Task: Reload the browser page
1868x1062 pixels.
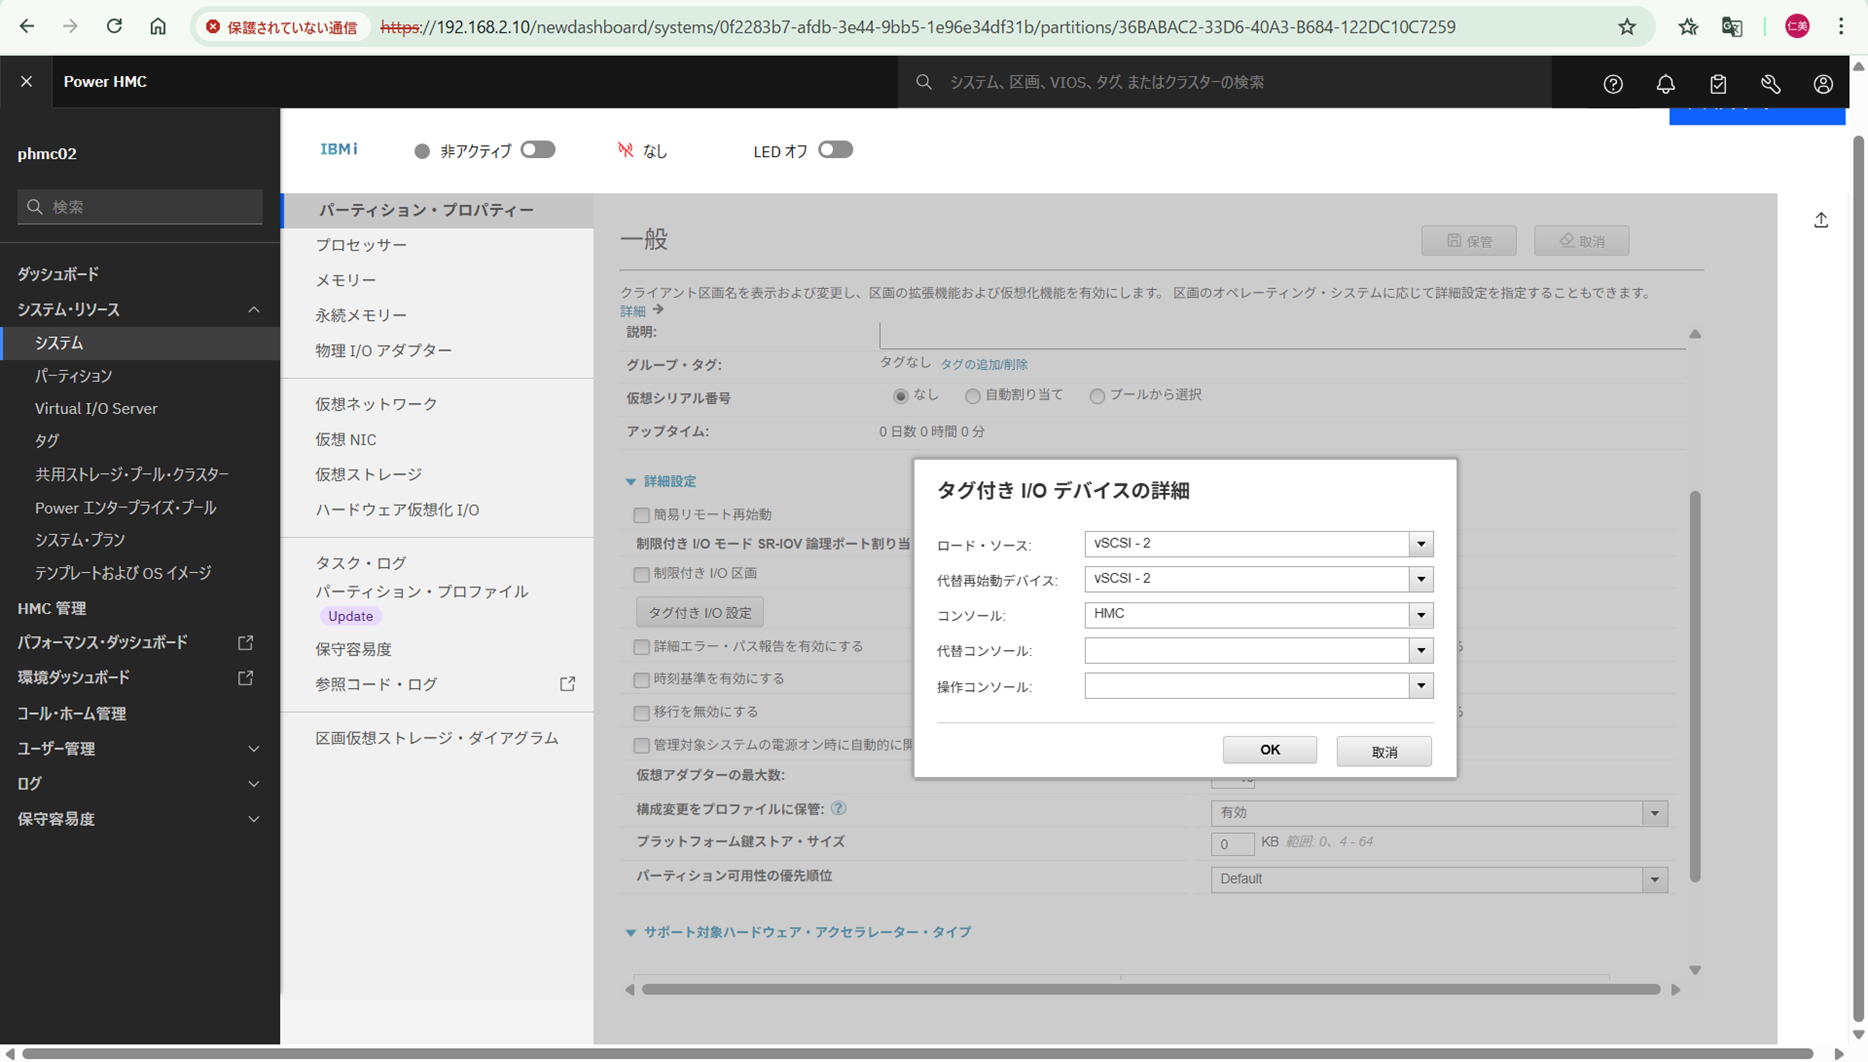Action: [114, 27]
